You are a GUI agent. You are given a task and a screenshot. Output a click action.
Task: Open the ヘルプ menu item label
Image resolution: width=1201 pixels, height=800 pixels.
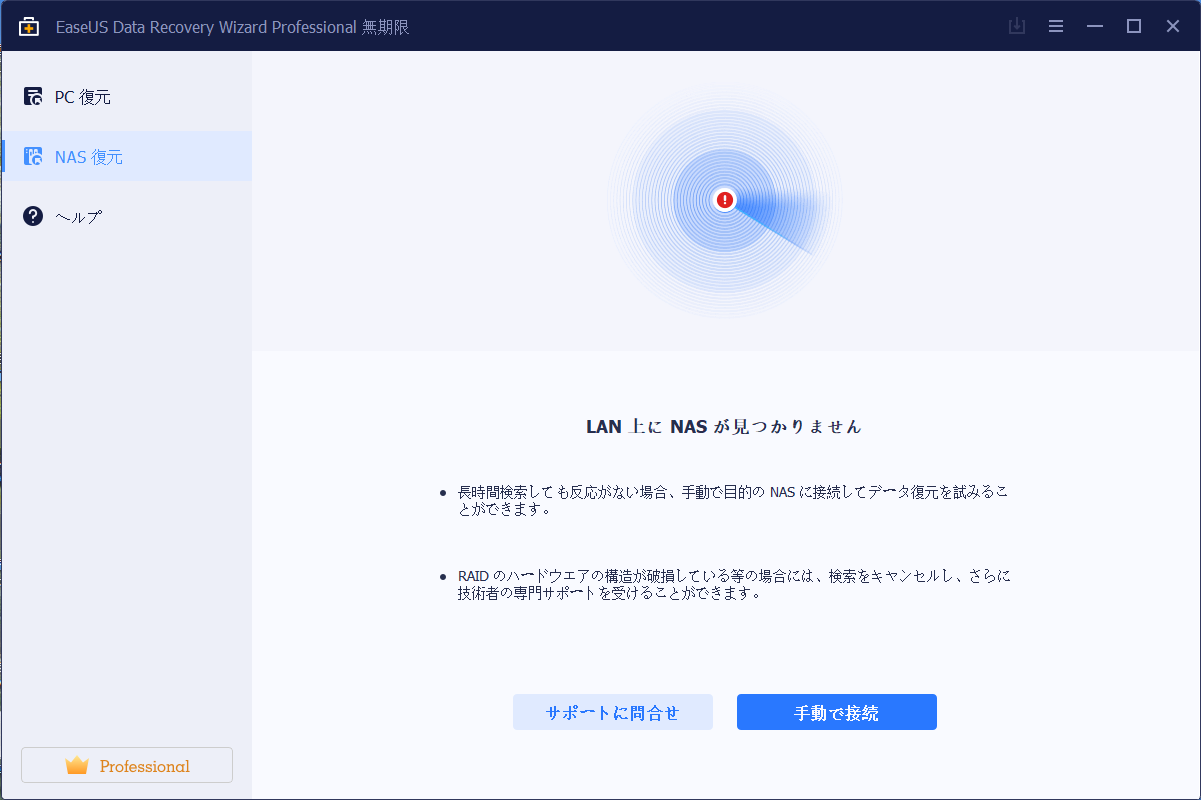[x=78, y=217]
